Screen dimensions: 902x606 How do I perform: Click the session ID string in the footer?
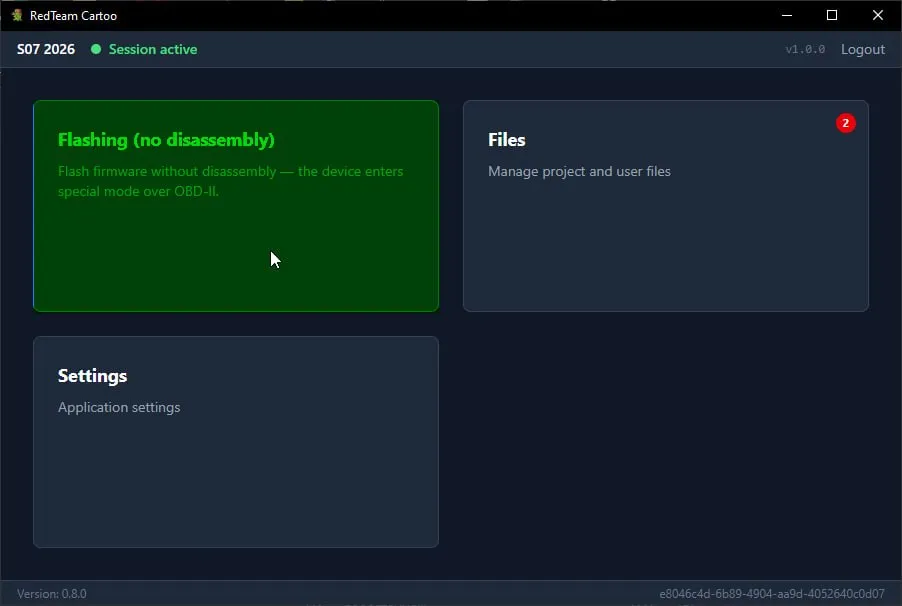[772, 594]
